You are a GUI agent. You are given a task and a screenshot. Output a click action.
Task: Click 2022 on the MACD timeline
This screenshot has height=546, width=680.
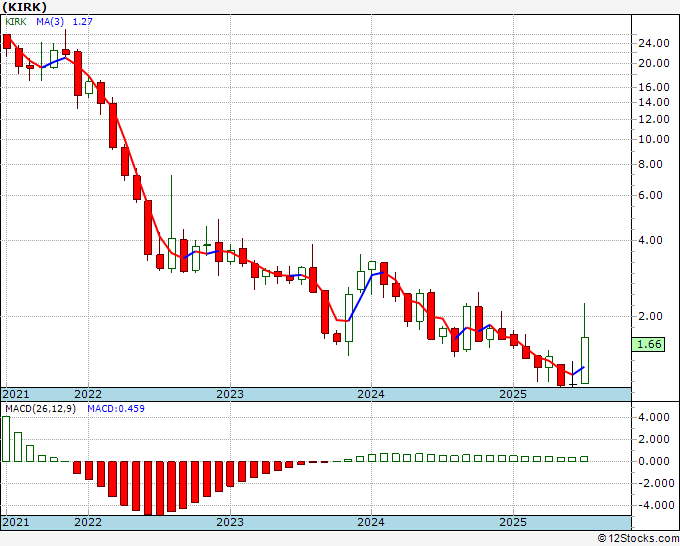click(x=88, y=522)
